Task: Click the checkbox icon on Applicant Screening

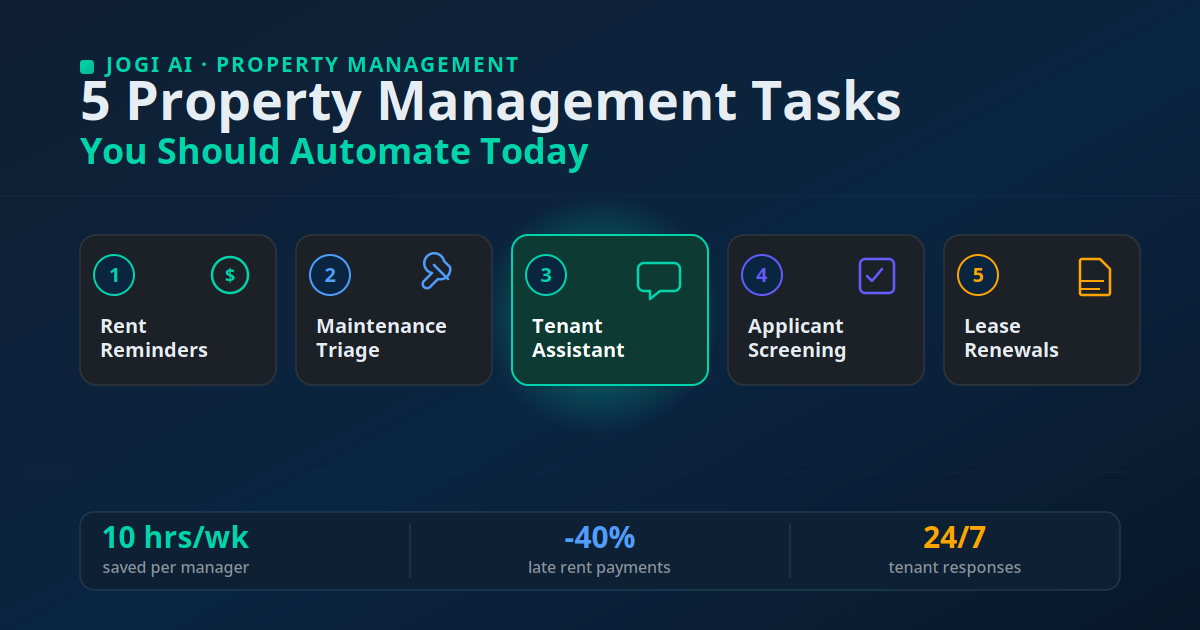Action: (877, 276)
